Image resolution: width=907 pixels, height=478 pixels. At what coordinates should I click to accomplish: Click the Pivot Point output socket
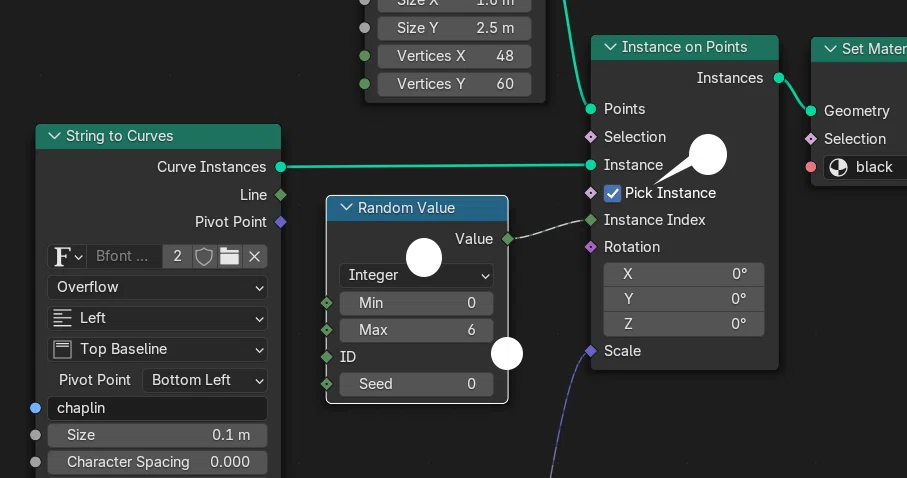pyautogui.click(x=281, y=222)
